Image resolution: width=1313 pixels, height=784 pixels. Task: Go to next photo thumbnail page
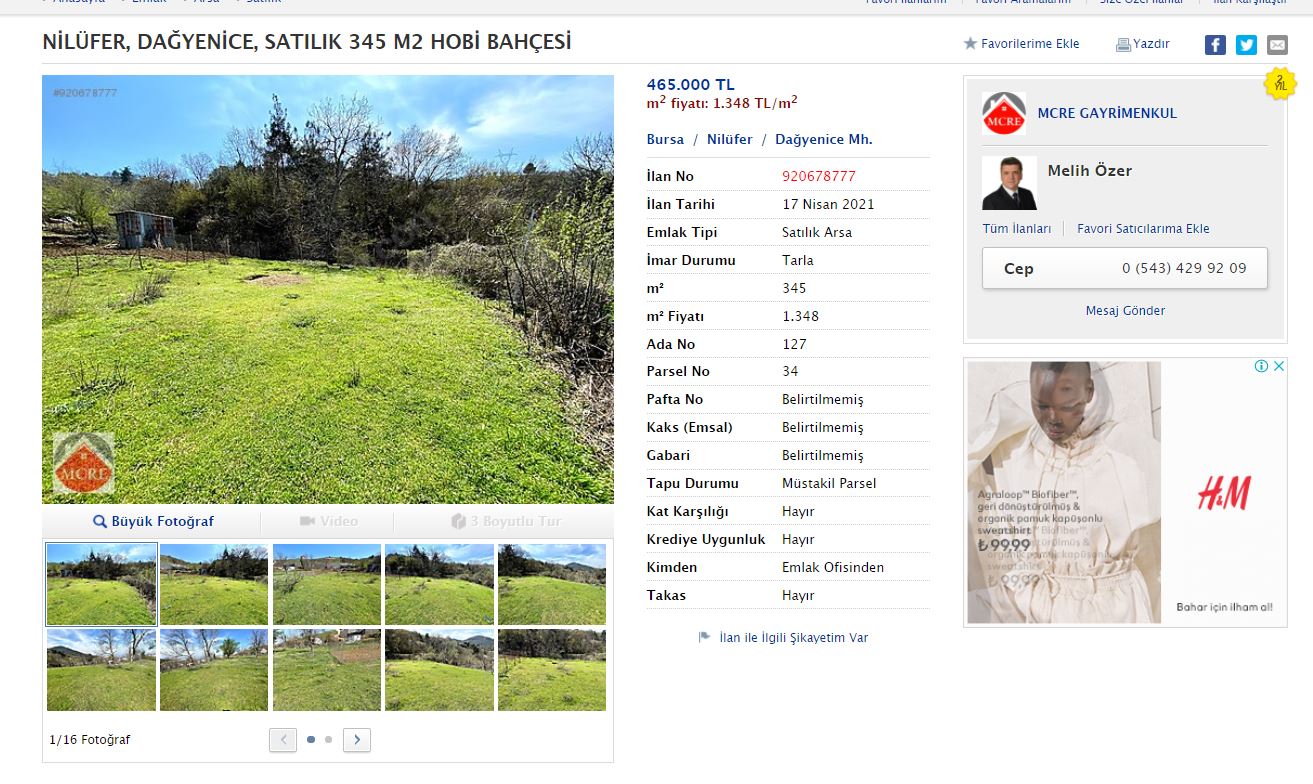[357, 740]
